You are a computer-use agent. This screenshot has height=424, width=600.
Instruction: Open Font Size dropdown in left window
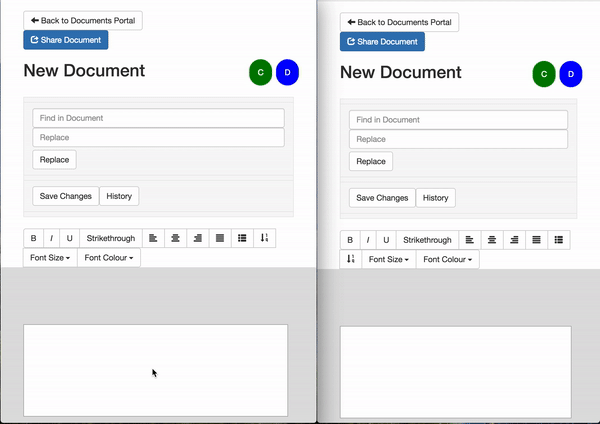click(50, 258)
